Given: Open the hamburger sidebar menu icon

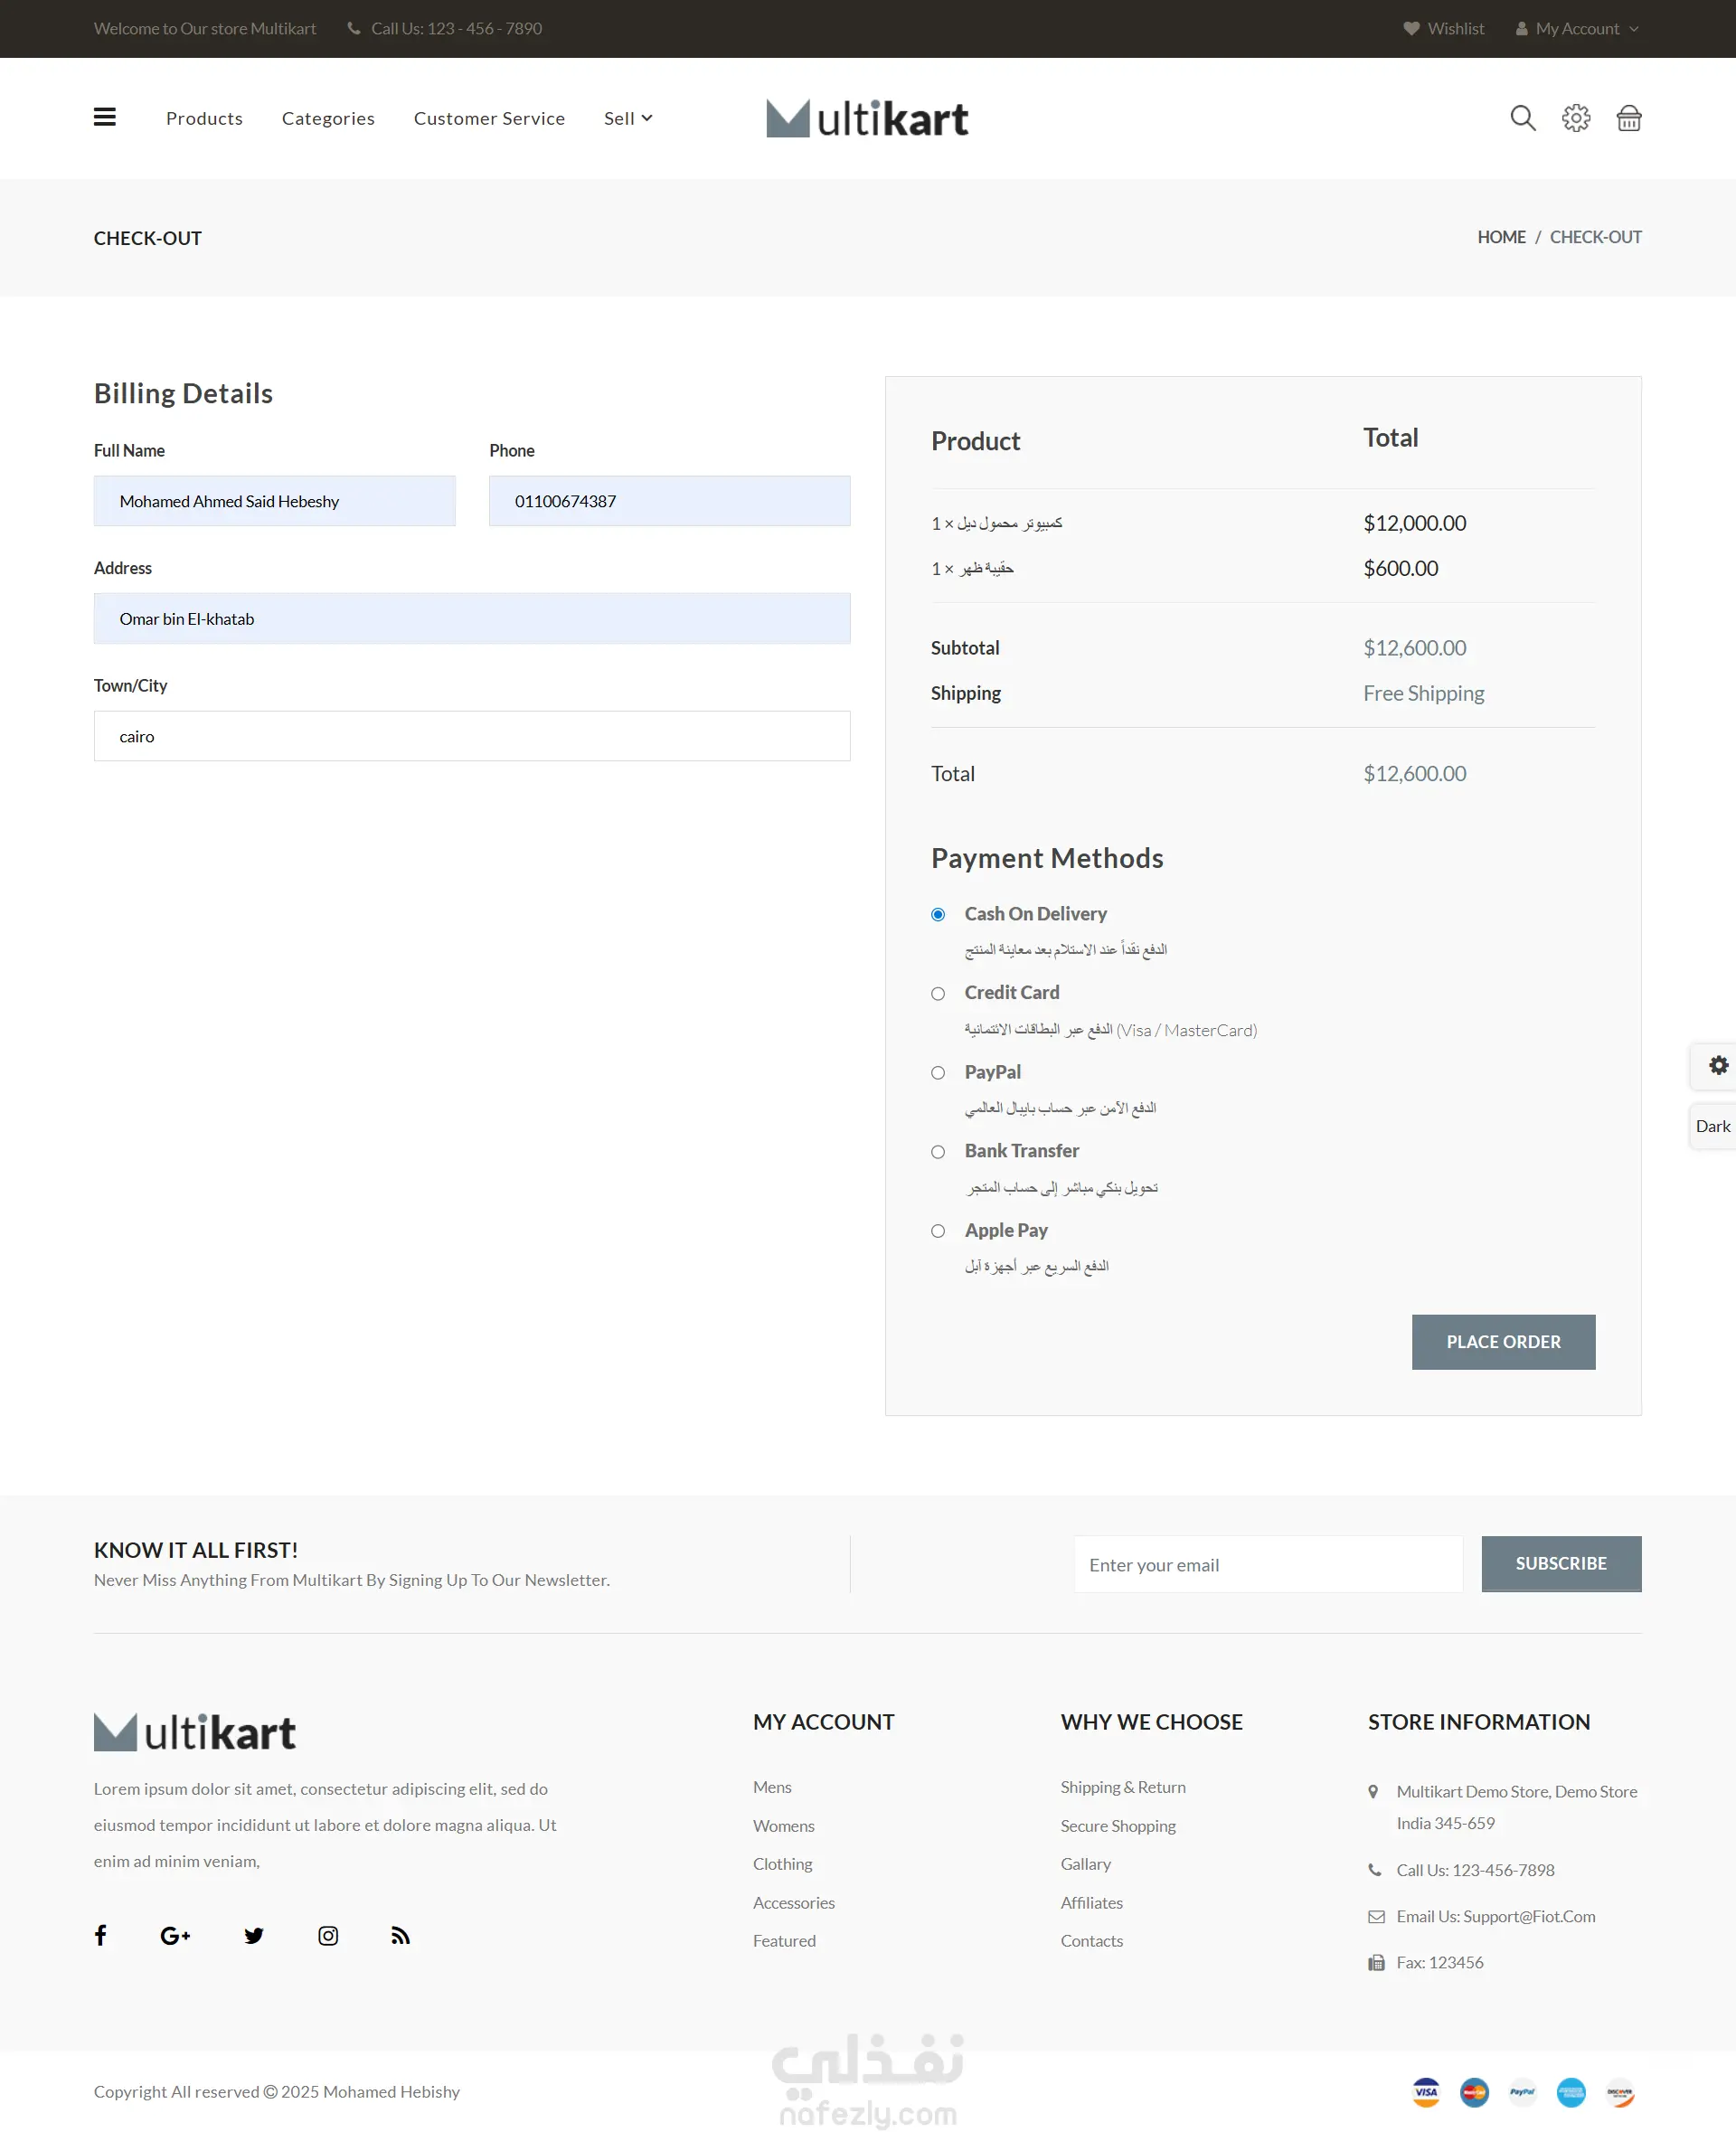Looking at the screenshot, I should pos(105,117).
